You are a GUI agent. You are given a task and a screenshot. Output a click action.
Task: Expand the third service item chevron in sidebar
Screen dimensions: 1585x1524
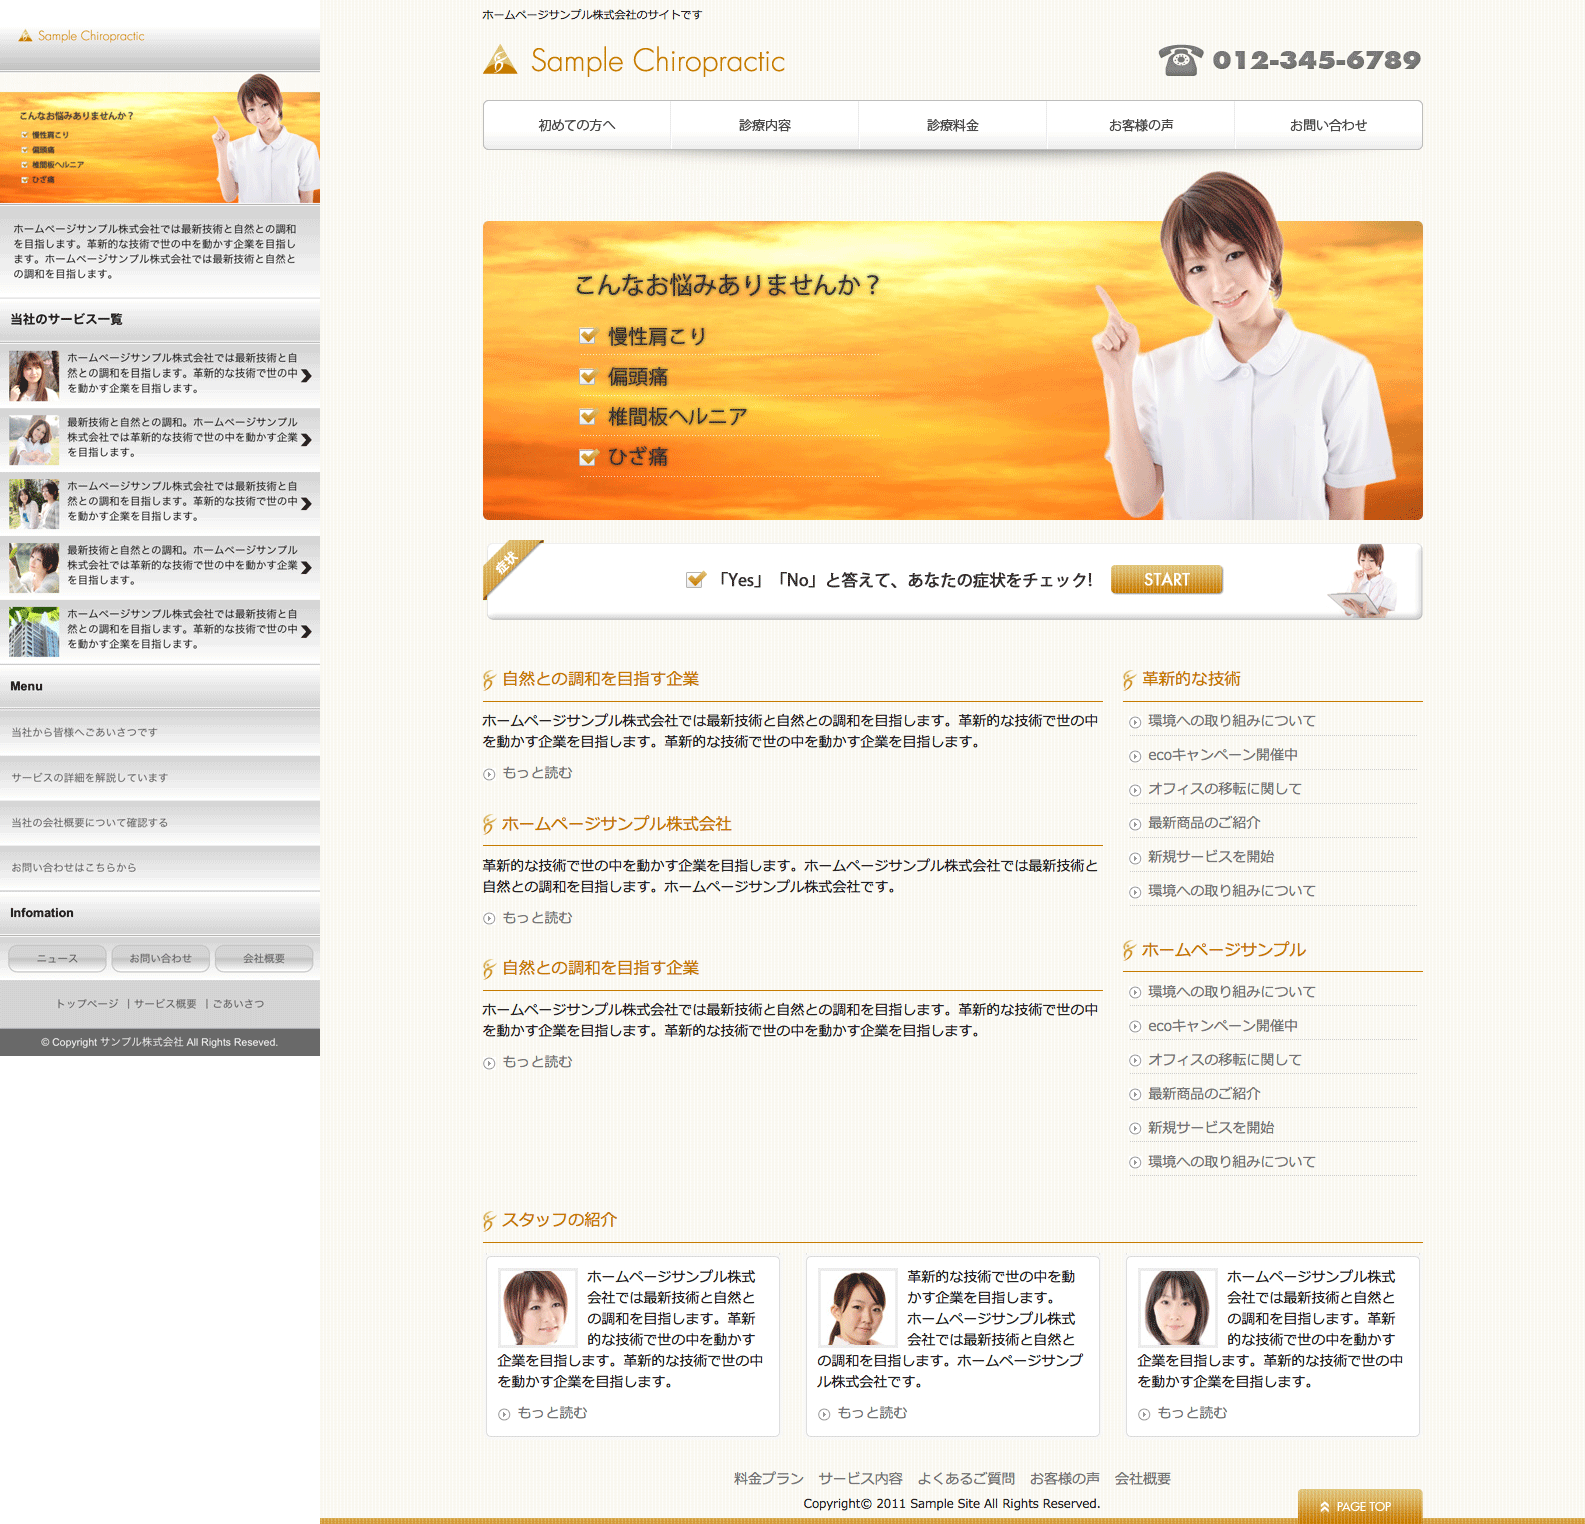coord(306,503)
